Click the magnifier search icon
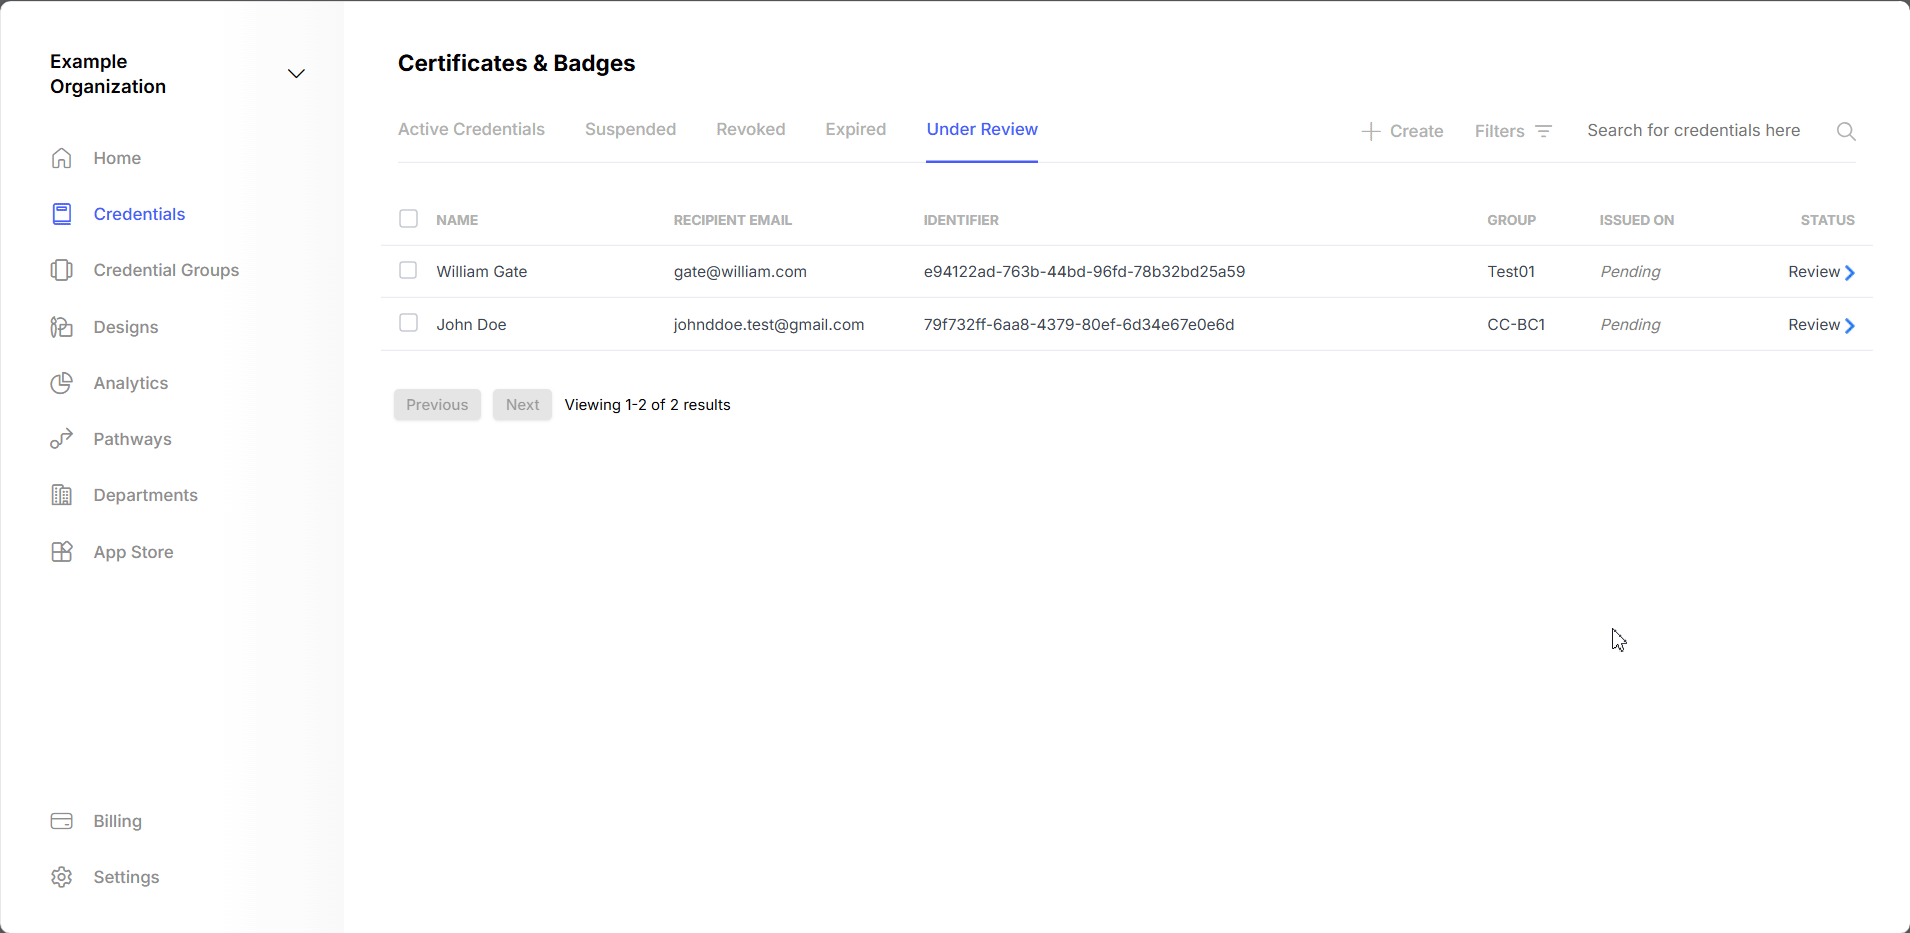The height and width of the screenshot is (933, 1910). (1846, 131)
